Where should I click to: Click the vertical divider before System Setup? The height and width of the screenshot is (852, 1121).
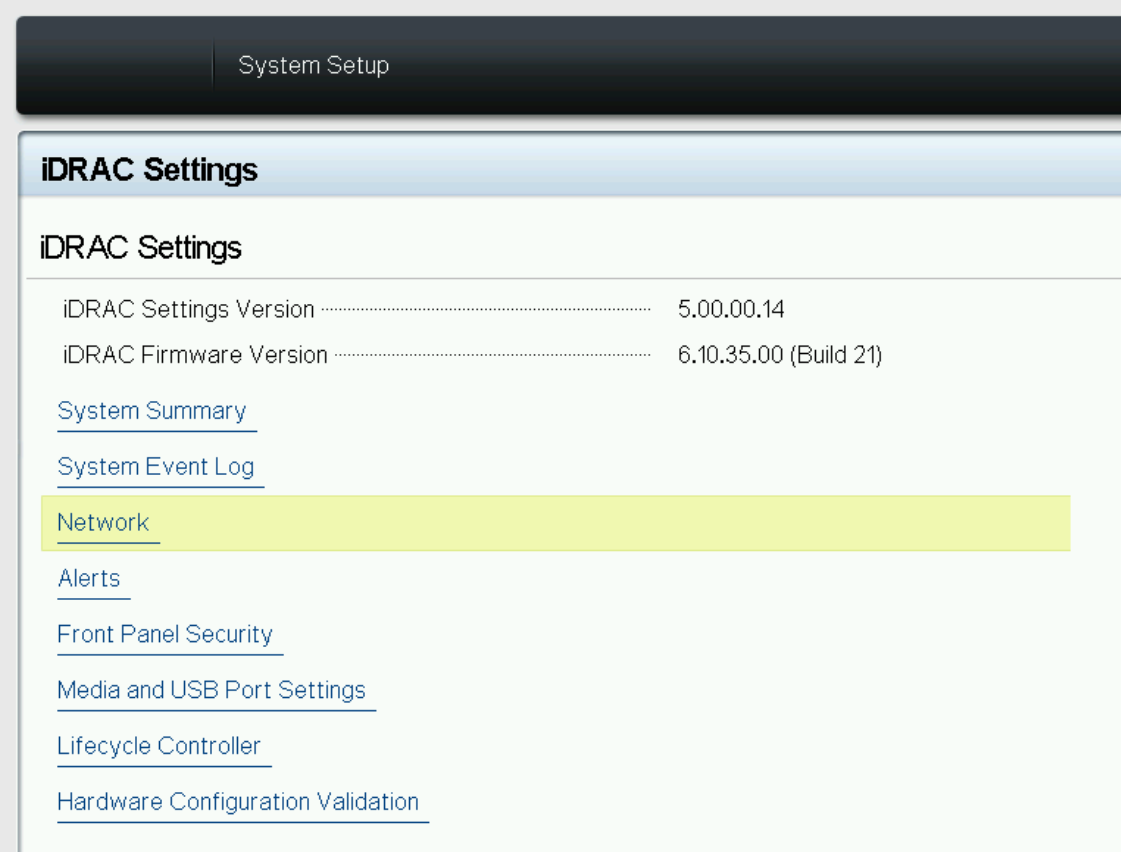pyautogui.click(x=213, y=65)
